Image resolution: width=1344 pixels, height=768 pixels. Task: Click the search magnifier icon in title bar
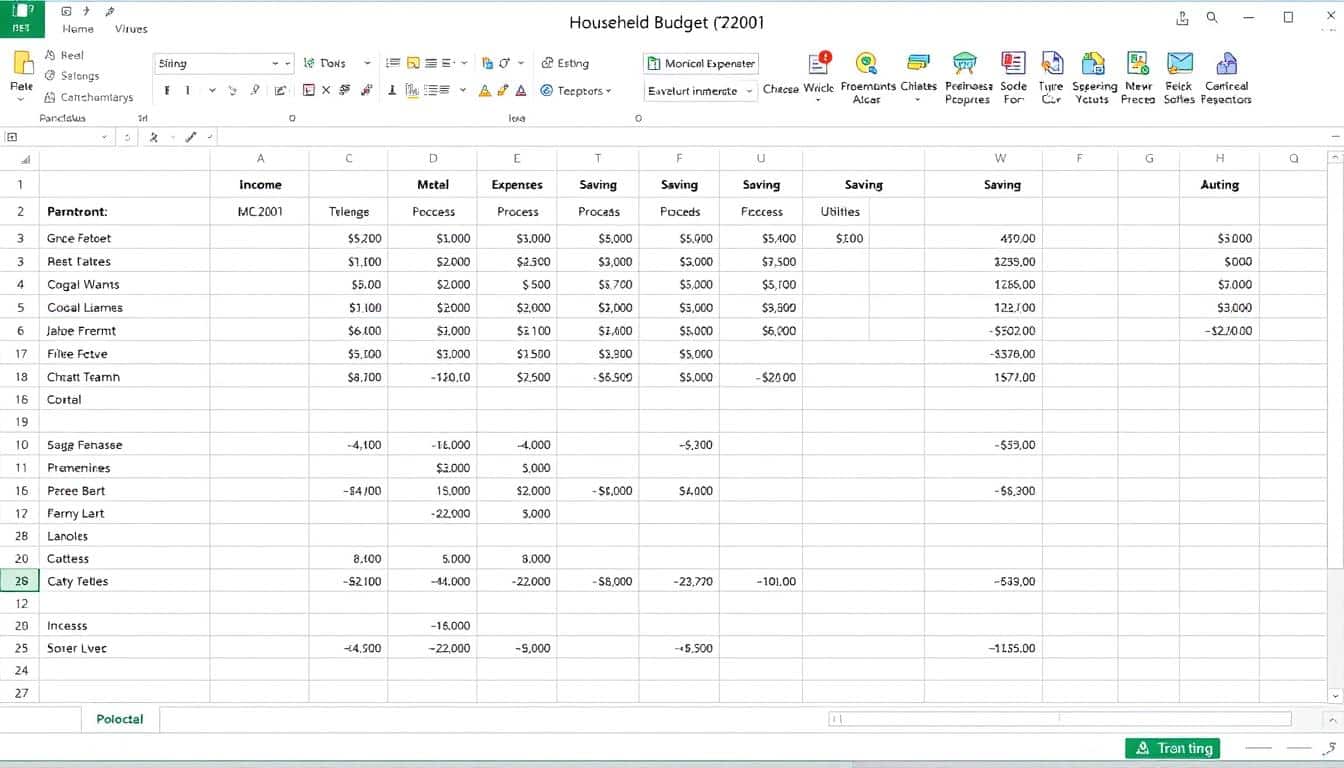[x=1212, y=17]
